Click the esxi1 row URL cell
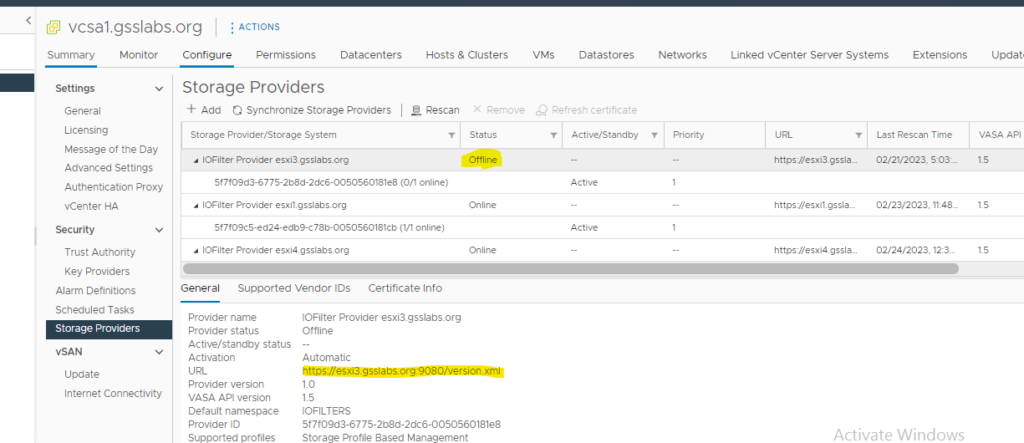Viewport: 1024px width, 443px height. [814, 205]
